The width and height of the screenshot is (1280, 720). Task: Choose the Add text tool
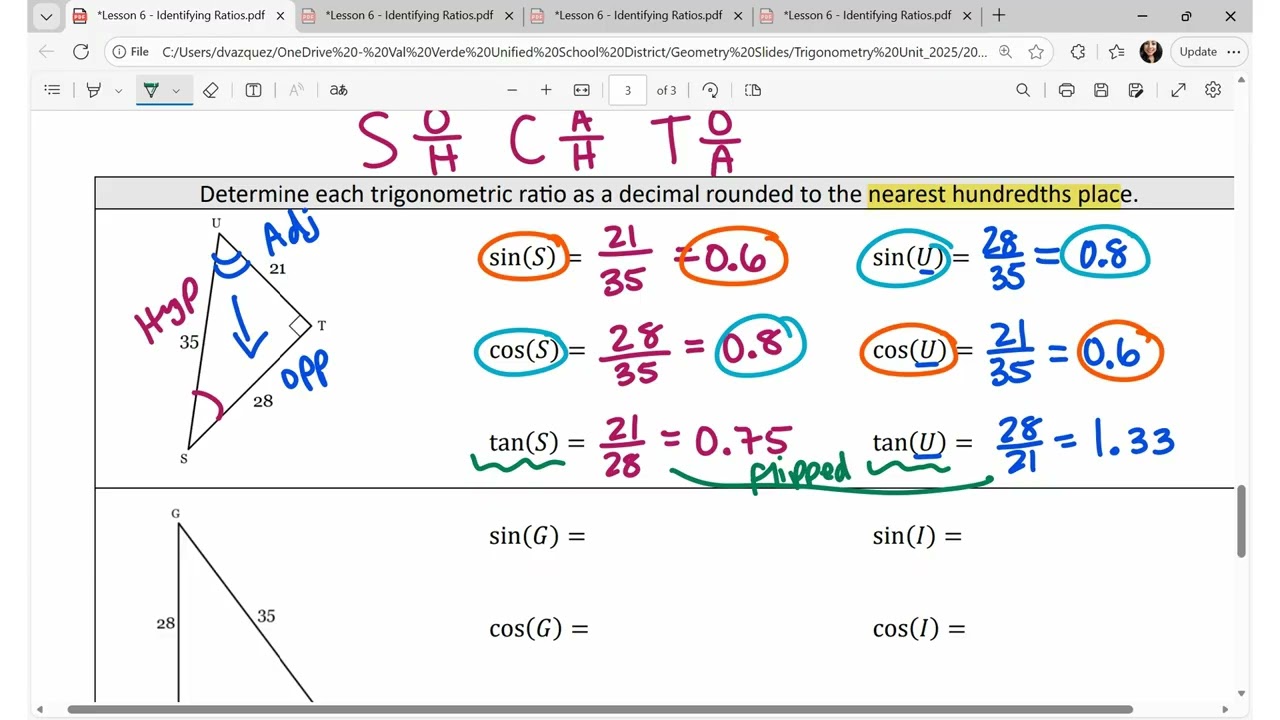(x=254, y=90)
